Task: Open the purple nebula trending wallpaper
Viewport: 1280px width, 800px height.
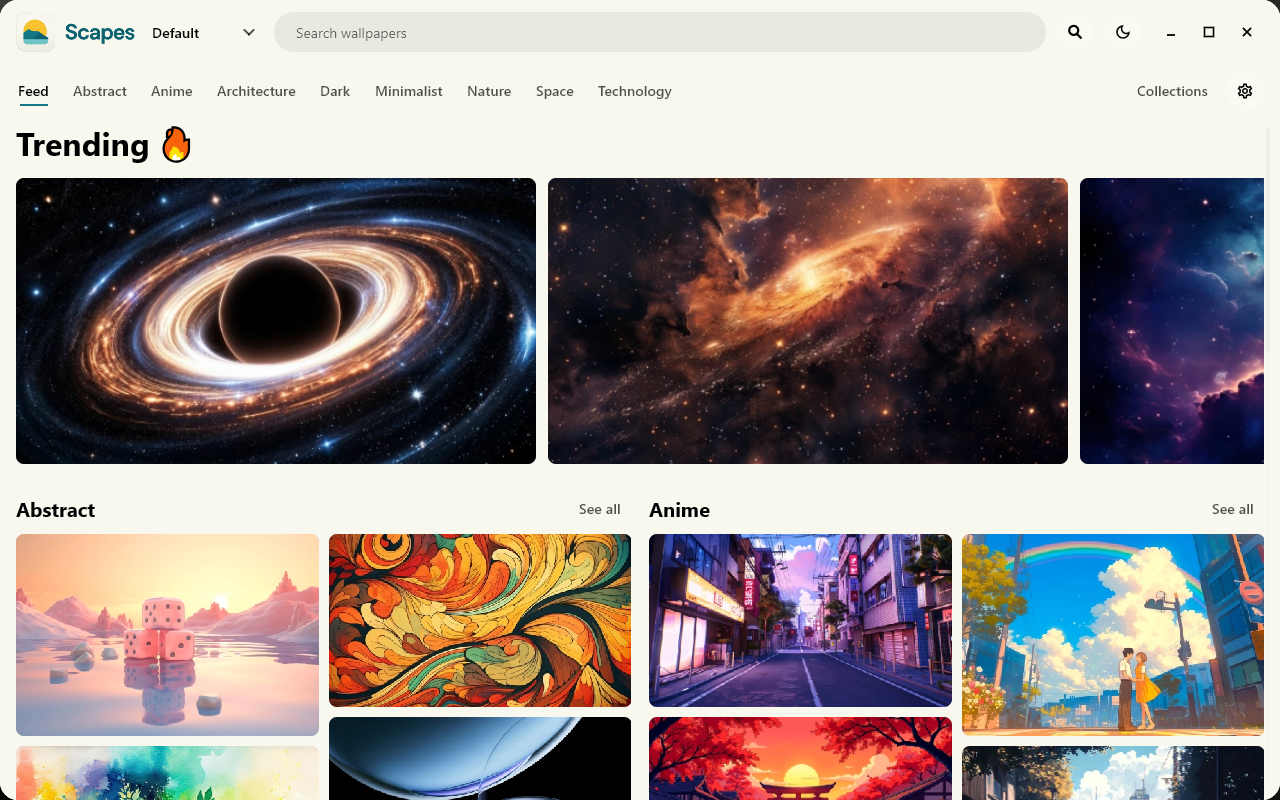Action: [1172, 321]
